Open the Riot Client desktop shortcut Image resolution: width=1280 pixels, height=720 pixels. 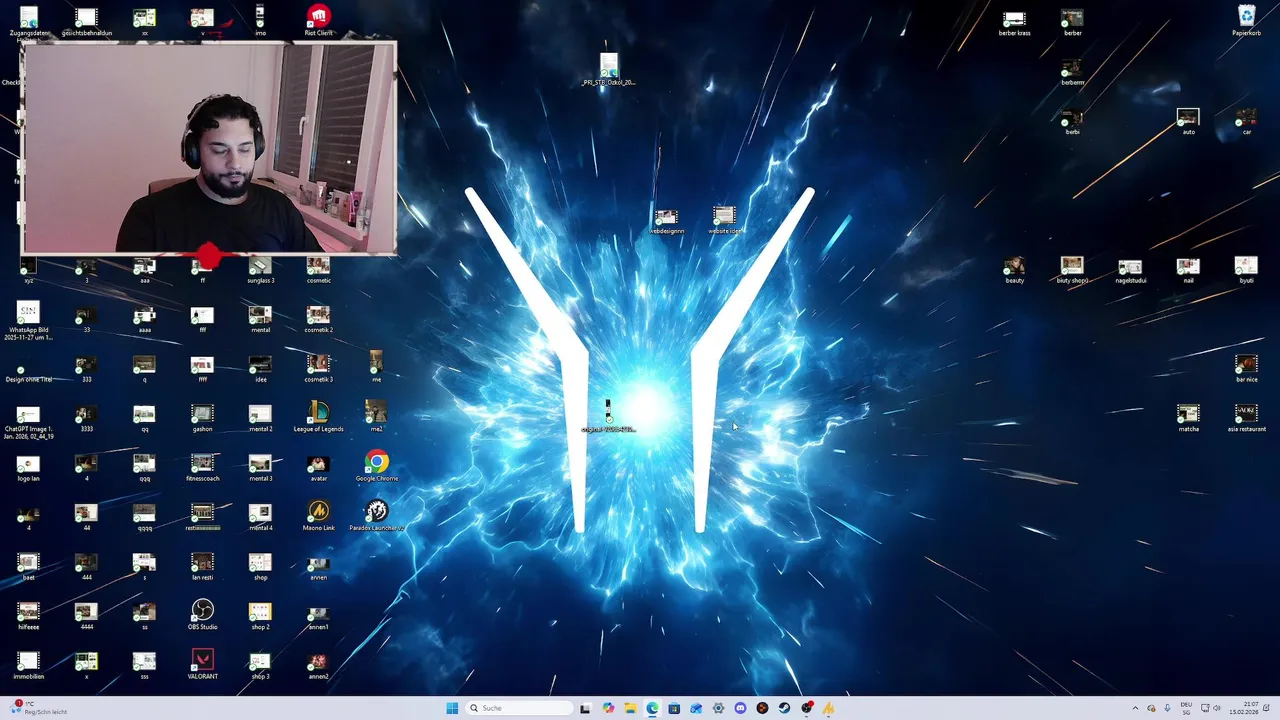click(318, 20)
